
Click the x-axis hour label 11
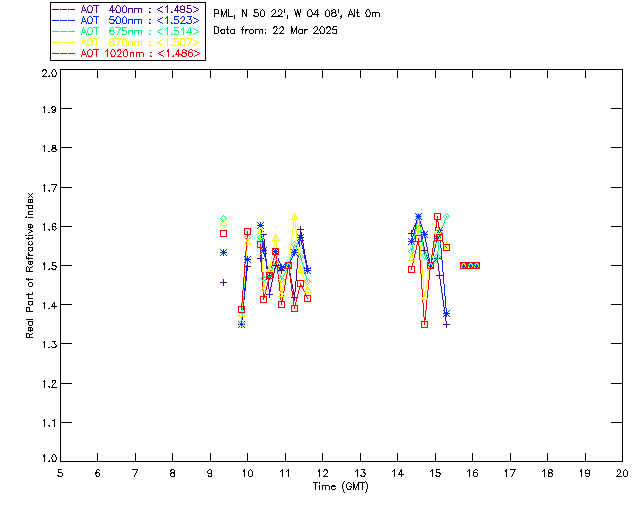[285, 473]
